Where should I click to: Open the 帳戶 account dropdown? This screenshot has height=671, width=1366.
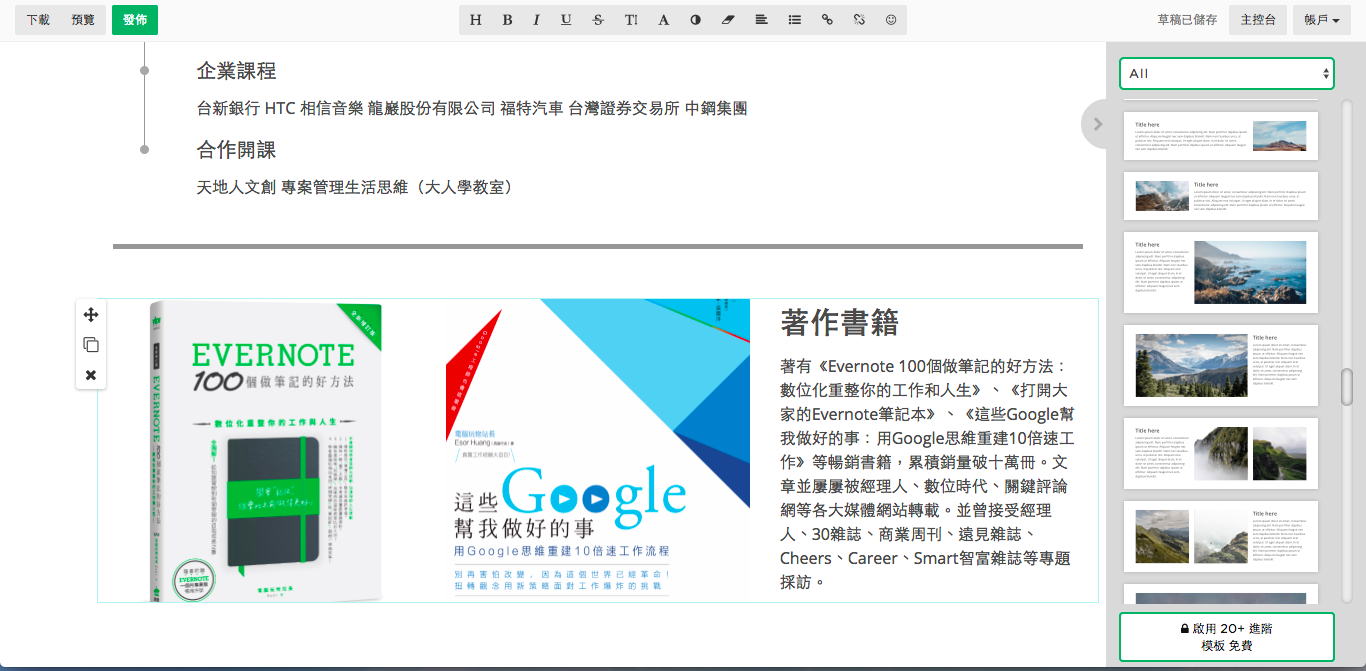(1322, 20)
